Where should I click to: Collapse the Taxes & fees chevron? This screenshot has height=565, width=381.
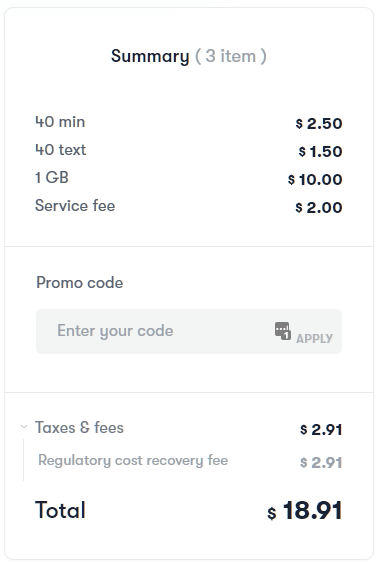[24, 427]
